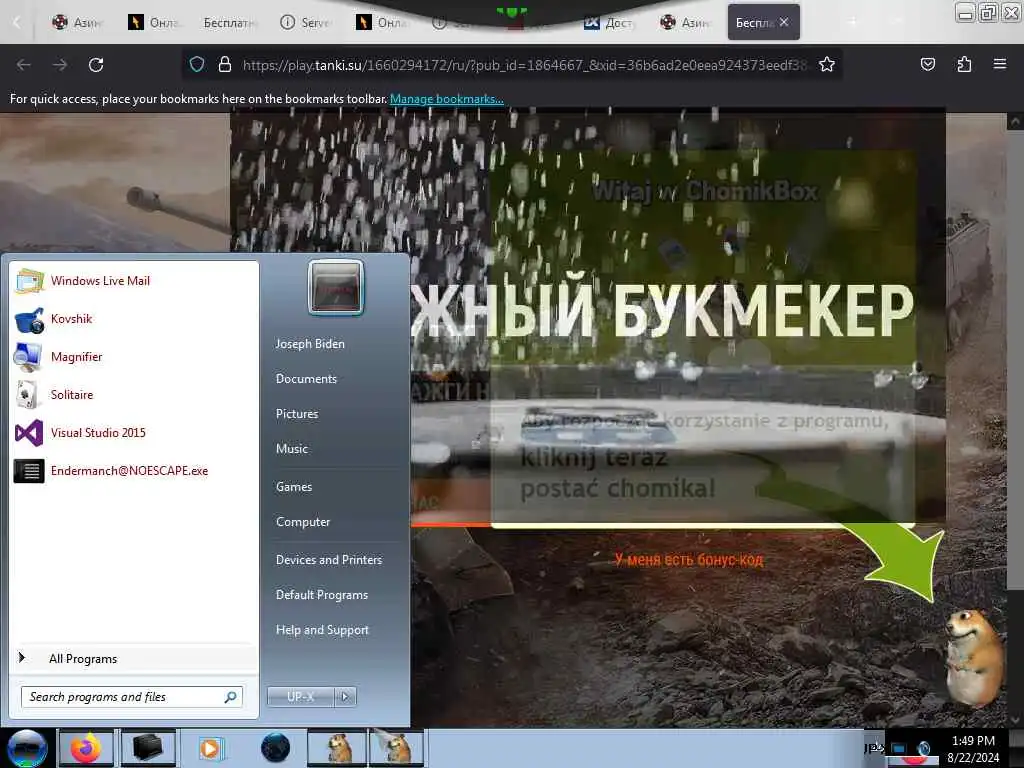This screenshot has height=768, width=1024.
Task: Click the user account picture
Action: click(336, 287)
